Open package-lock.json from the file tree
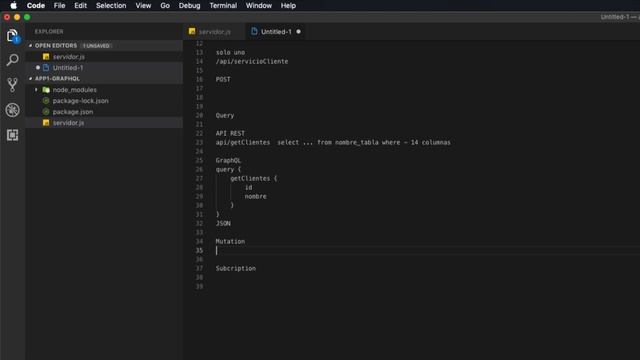 pos(104,101)
